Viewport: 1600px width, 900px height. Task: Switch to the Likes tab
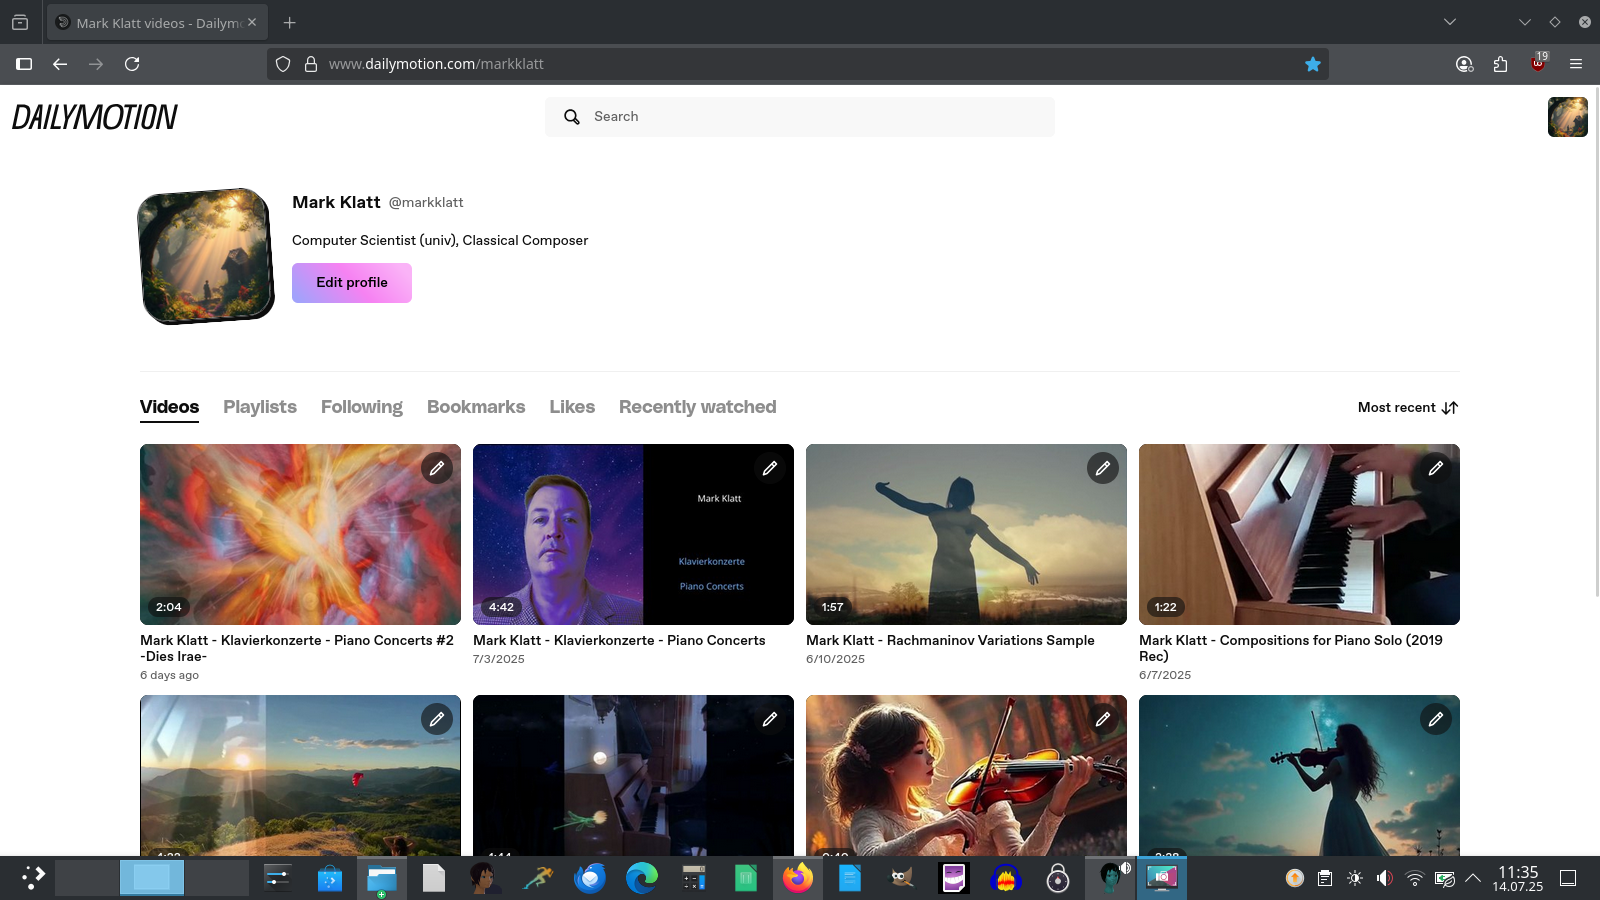click(x=572, y=407)
